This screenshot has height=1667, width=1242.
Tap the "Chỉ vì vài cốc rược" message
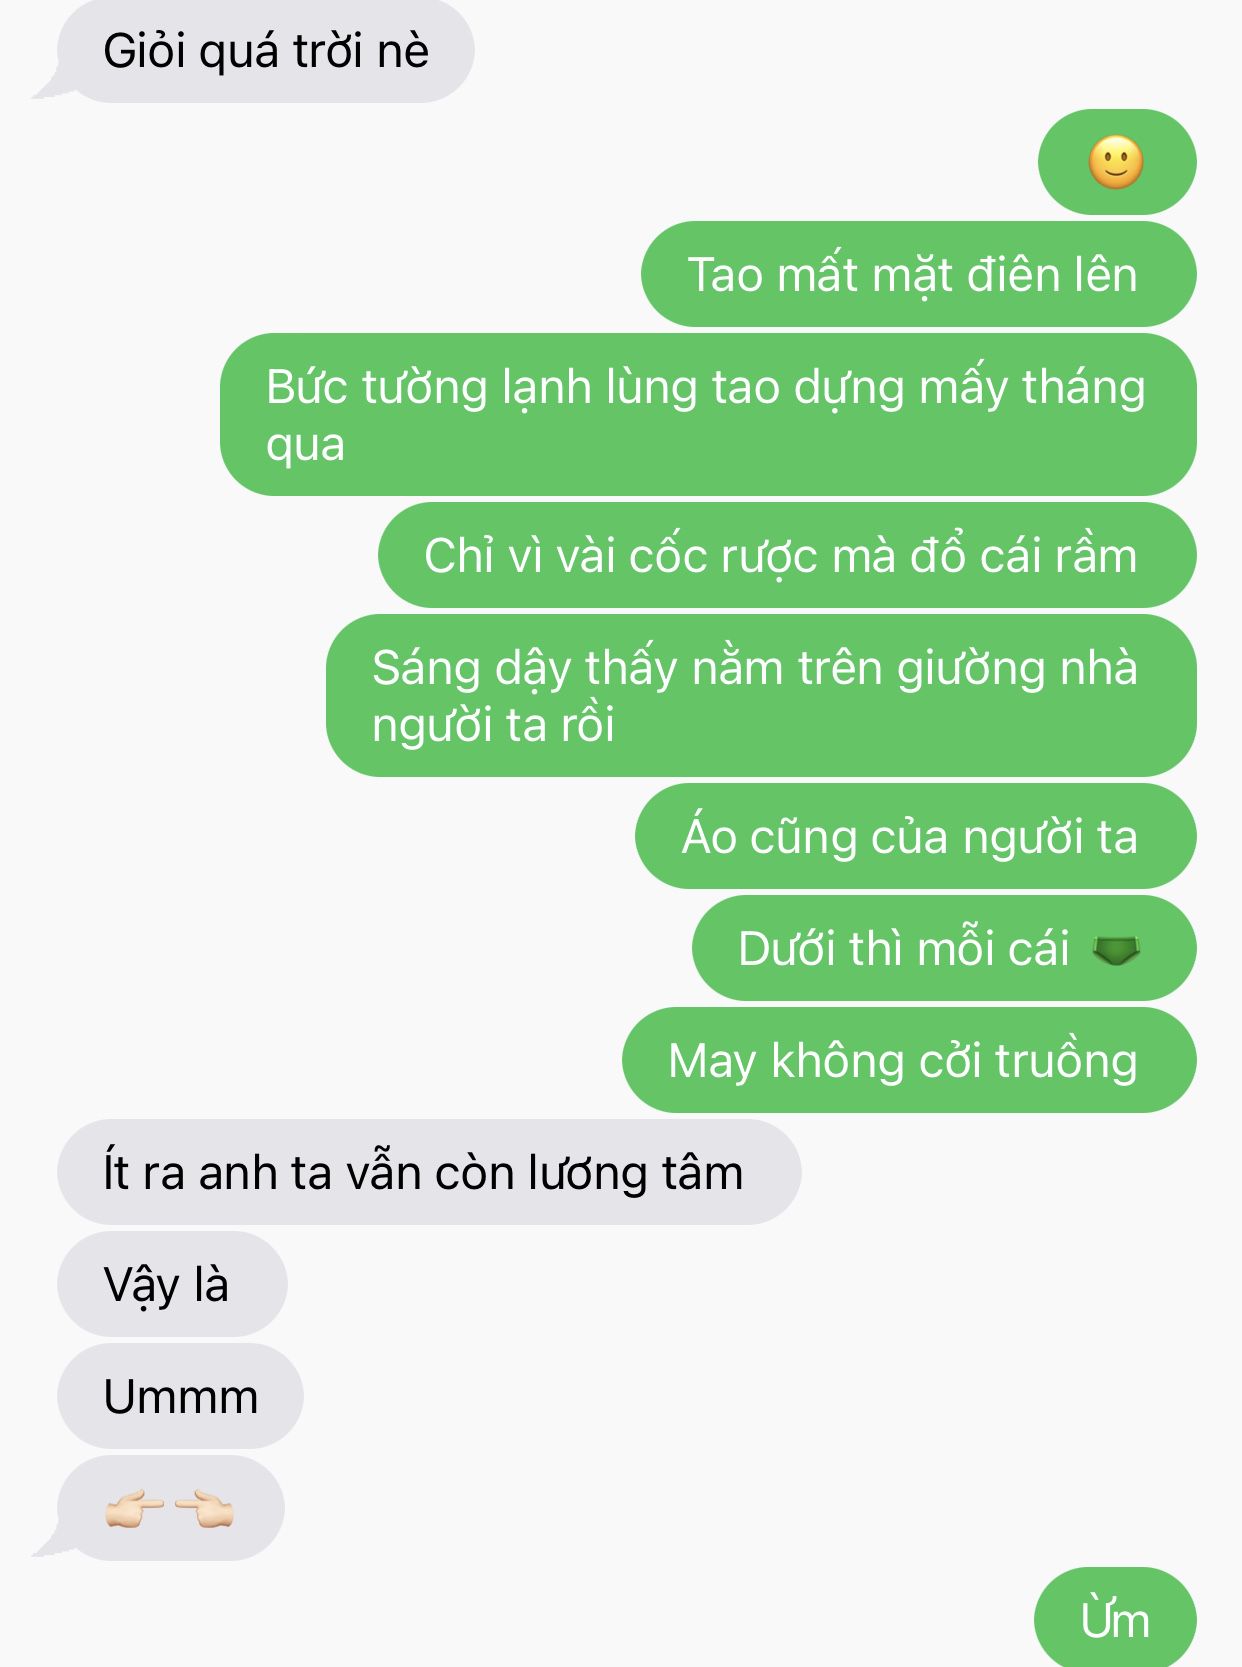click(x=787, y=555)
